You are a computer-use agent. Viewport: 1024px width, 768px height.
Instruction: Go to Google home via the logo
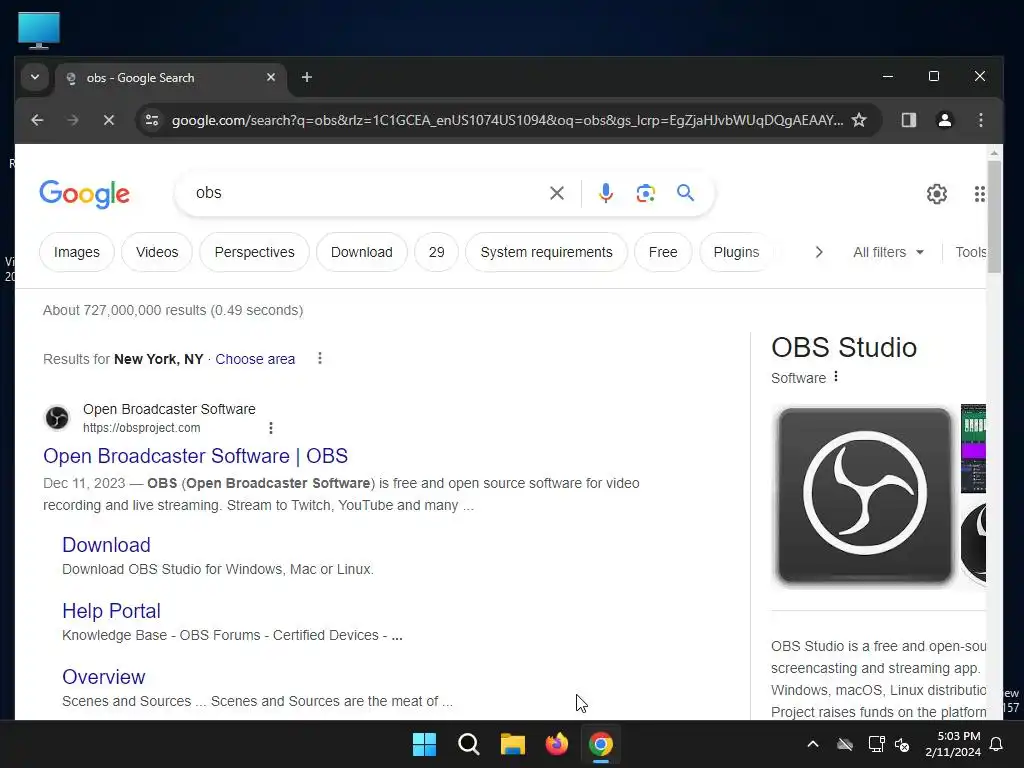[x=85, y=194]
